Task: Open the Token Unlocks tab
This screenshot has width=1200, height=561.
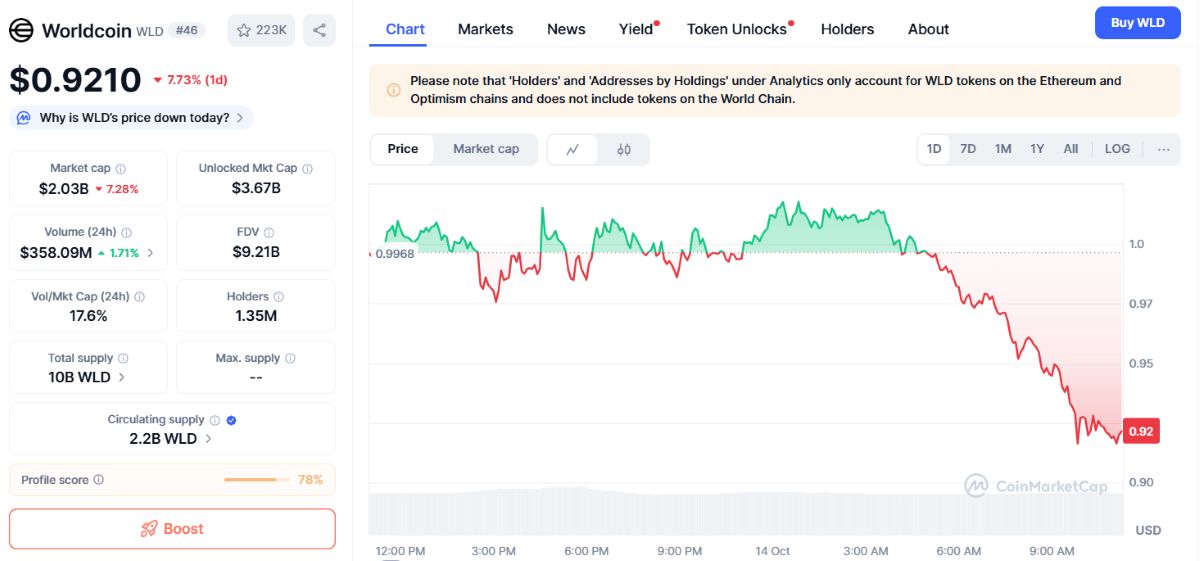Action: tap(737, 29)
